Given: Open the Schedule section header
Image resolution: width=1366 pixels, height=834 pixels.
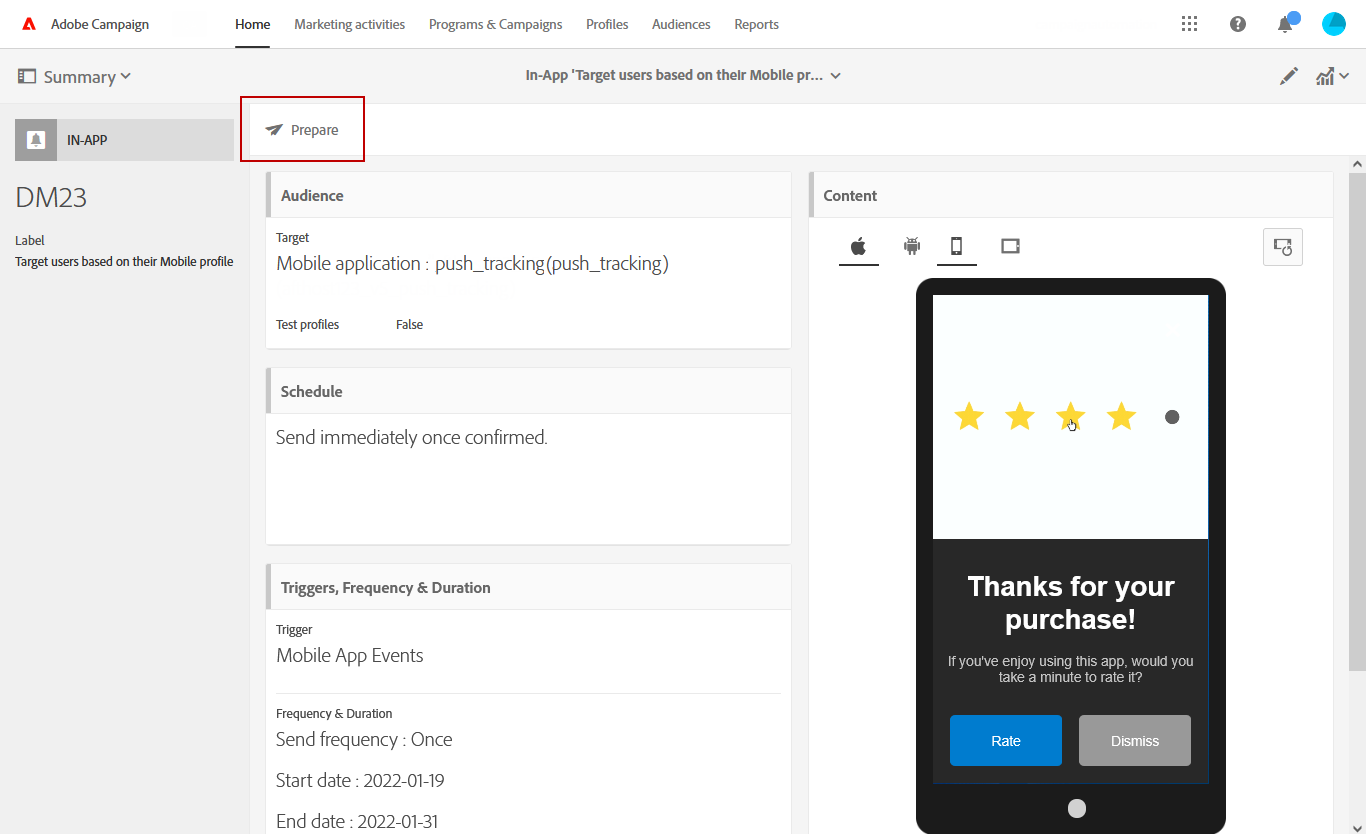Looking at the screenshot, I should (x=528, y=391).
